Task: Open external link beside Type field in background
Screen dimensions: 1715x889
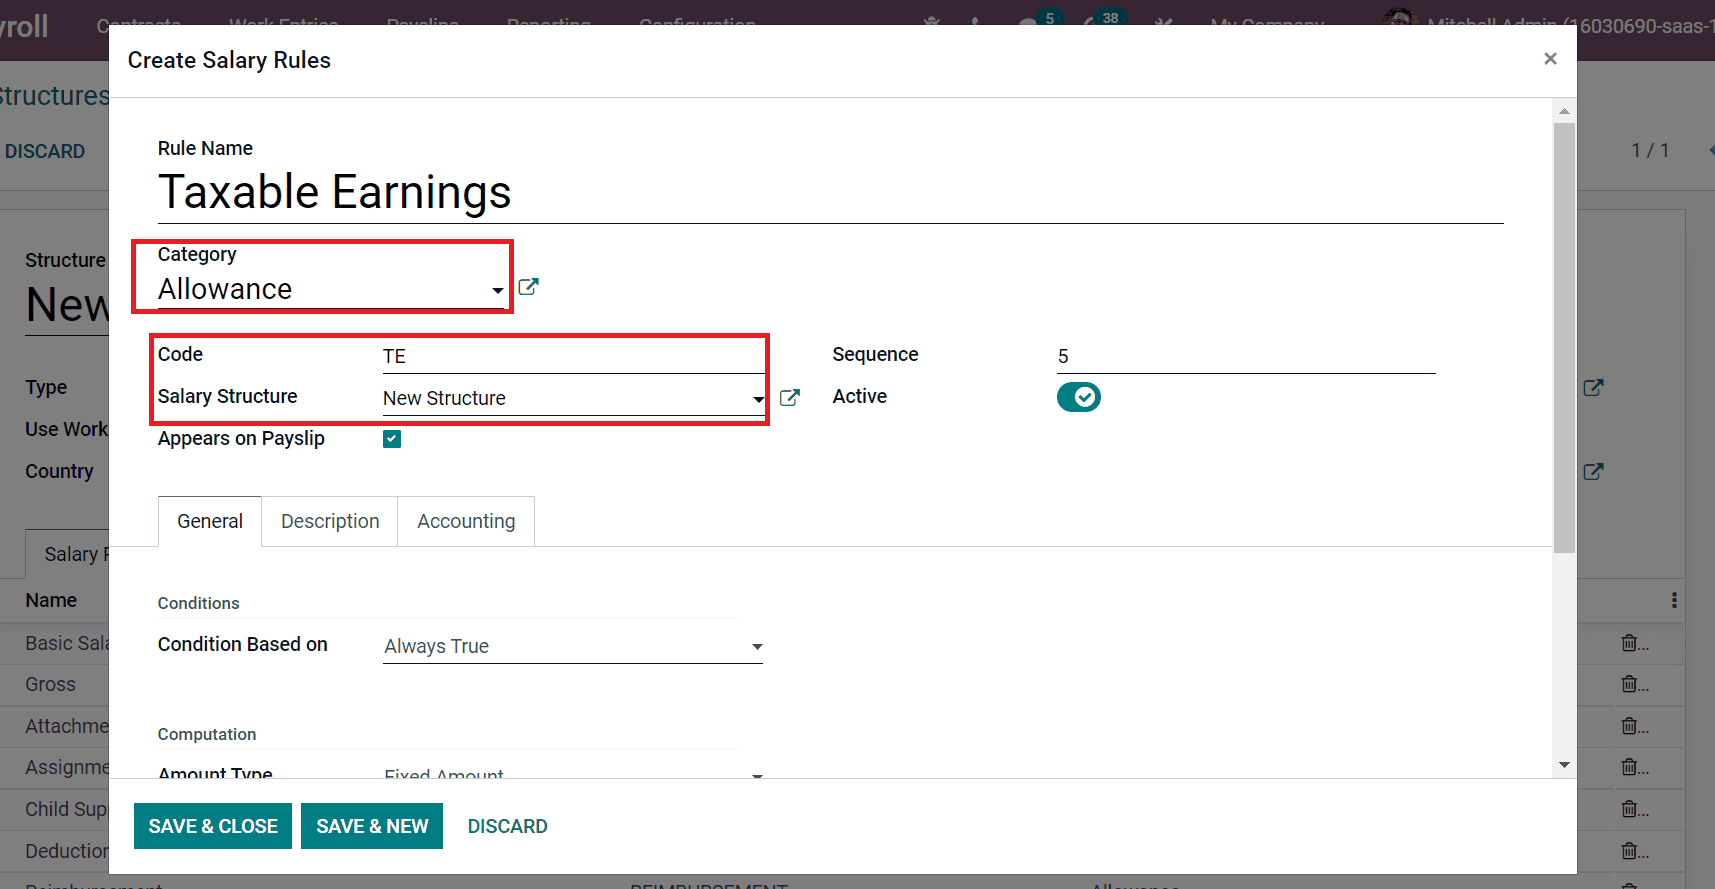Action: click(1594, 387)
